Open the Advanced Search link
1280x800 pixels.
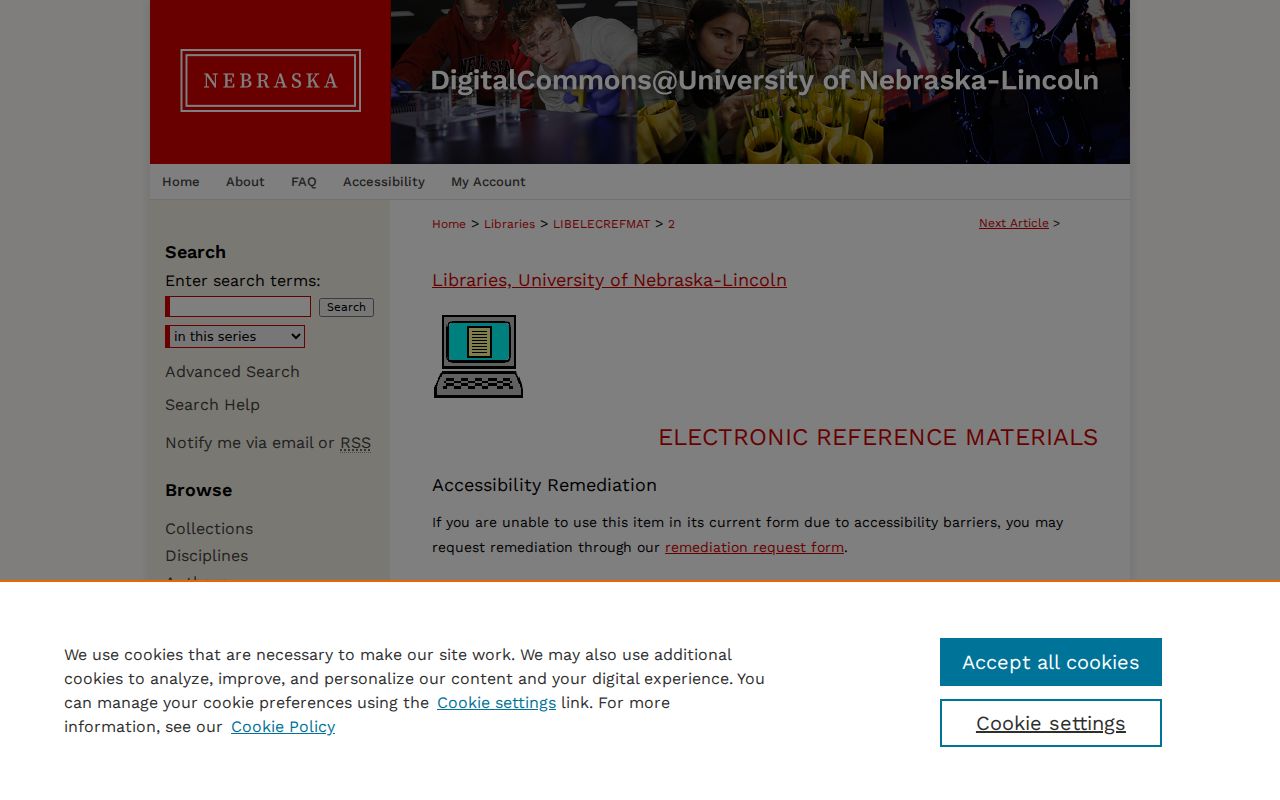pyautogui.click(x=232, y=372)
